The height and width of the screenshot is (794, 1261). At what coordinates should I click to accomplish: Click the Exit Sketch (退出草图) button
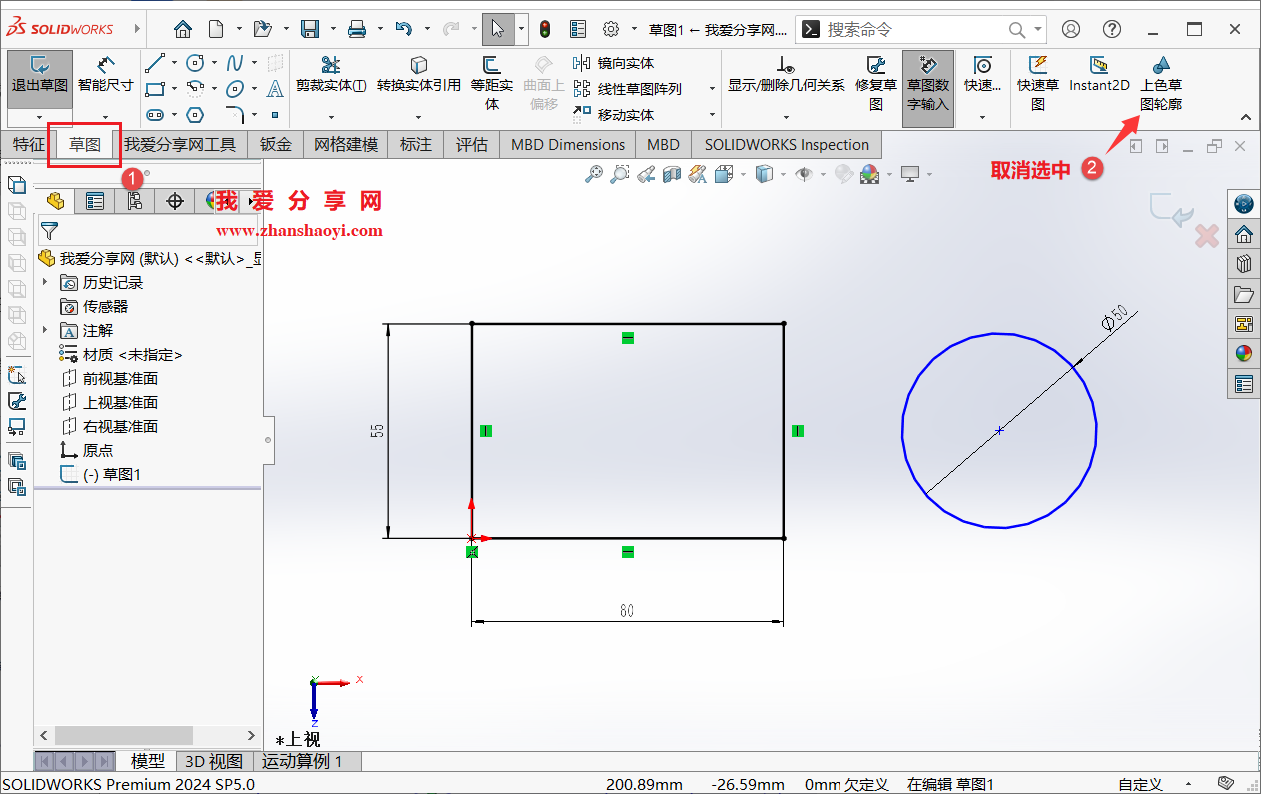40,77
